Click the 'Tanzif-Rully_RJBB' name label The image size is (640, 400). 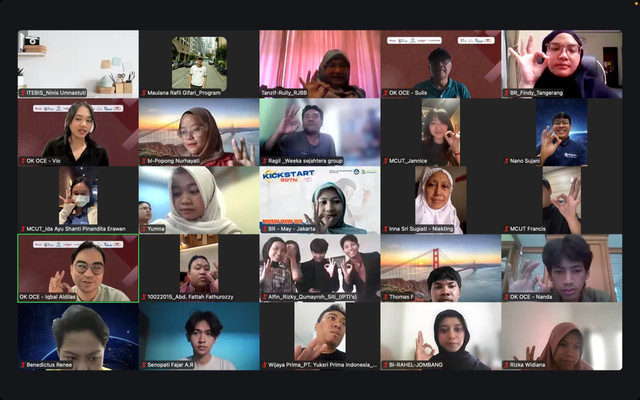(x=284, y=93)
